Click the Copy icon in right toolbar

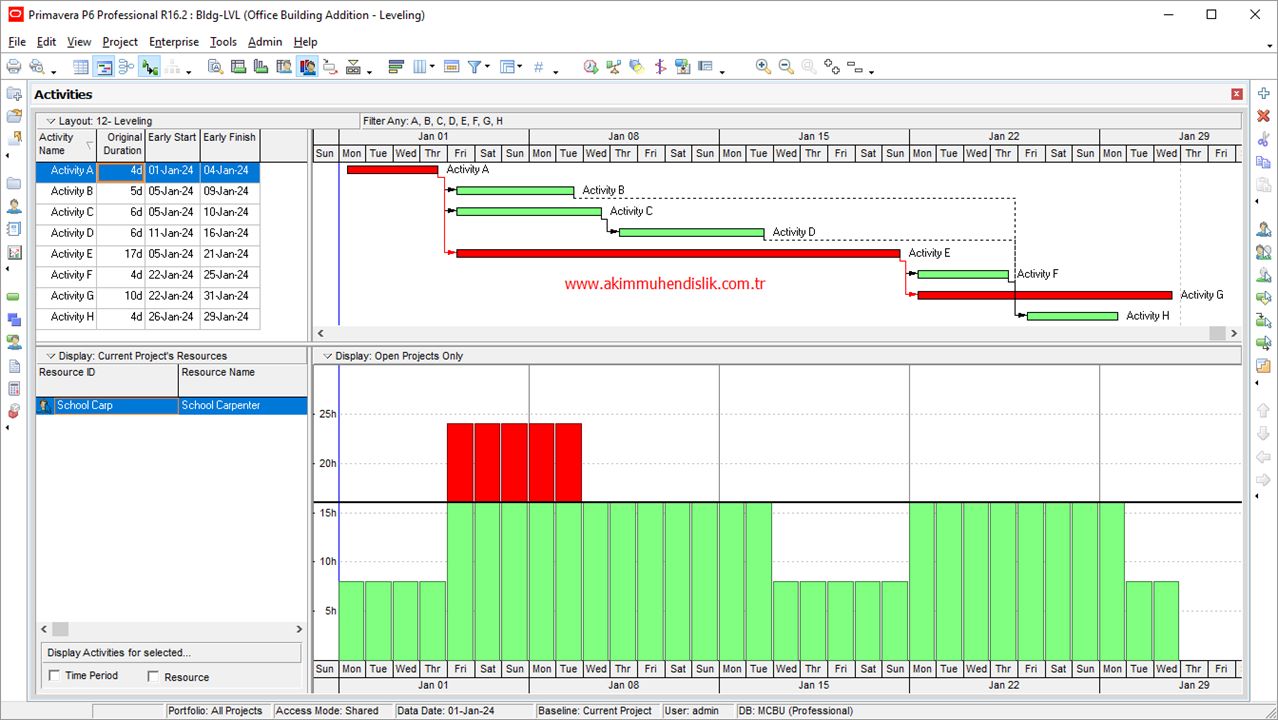coord(1263,162)
